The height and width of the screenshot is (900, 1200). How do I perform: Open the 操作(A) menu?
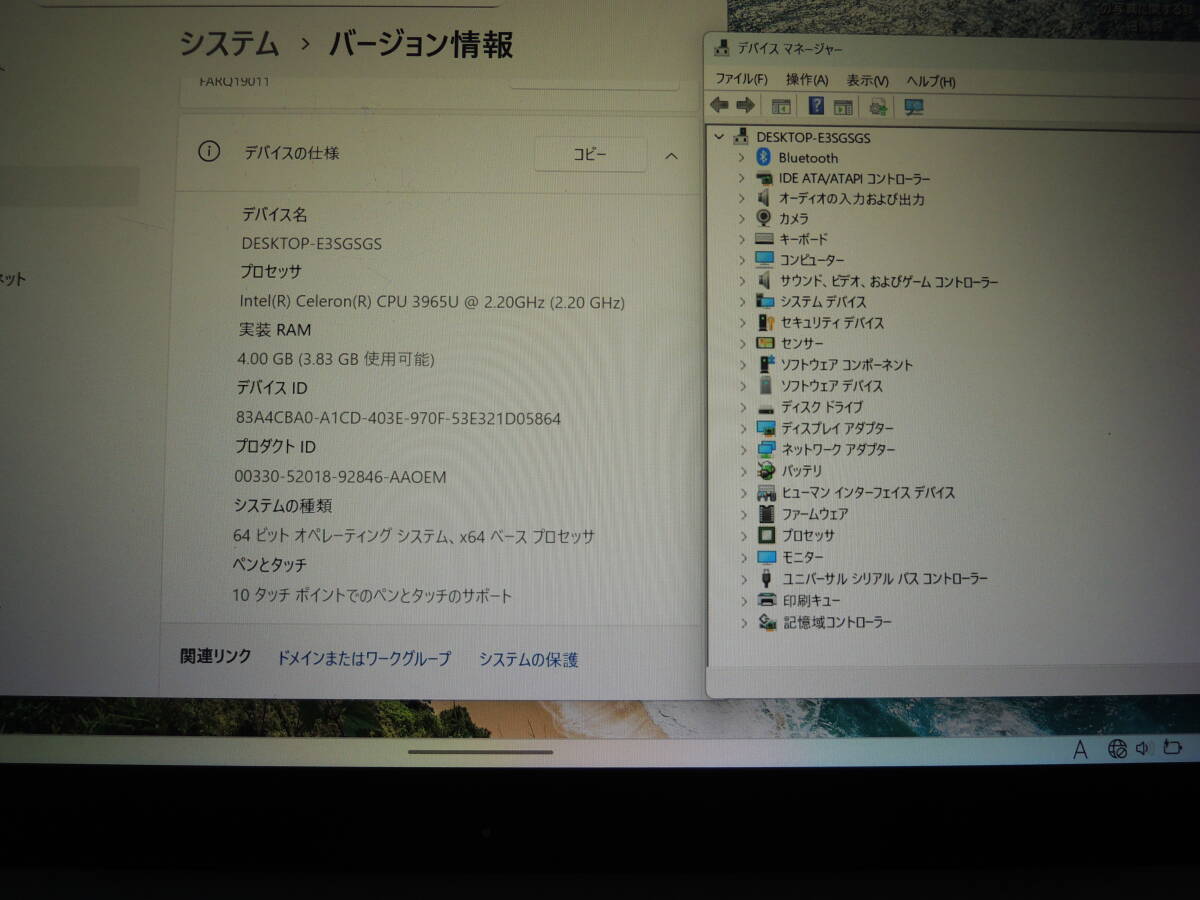tap(807, 80)
